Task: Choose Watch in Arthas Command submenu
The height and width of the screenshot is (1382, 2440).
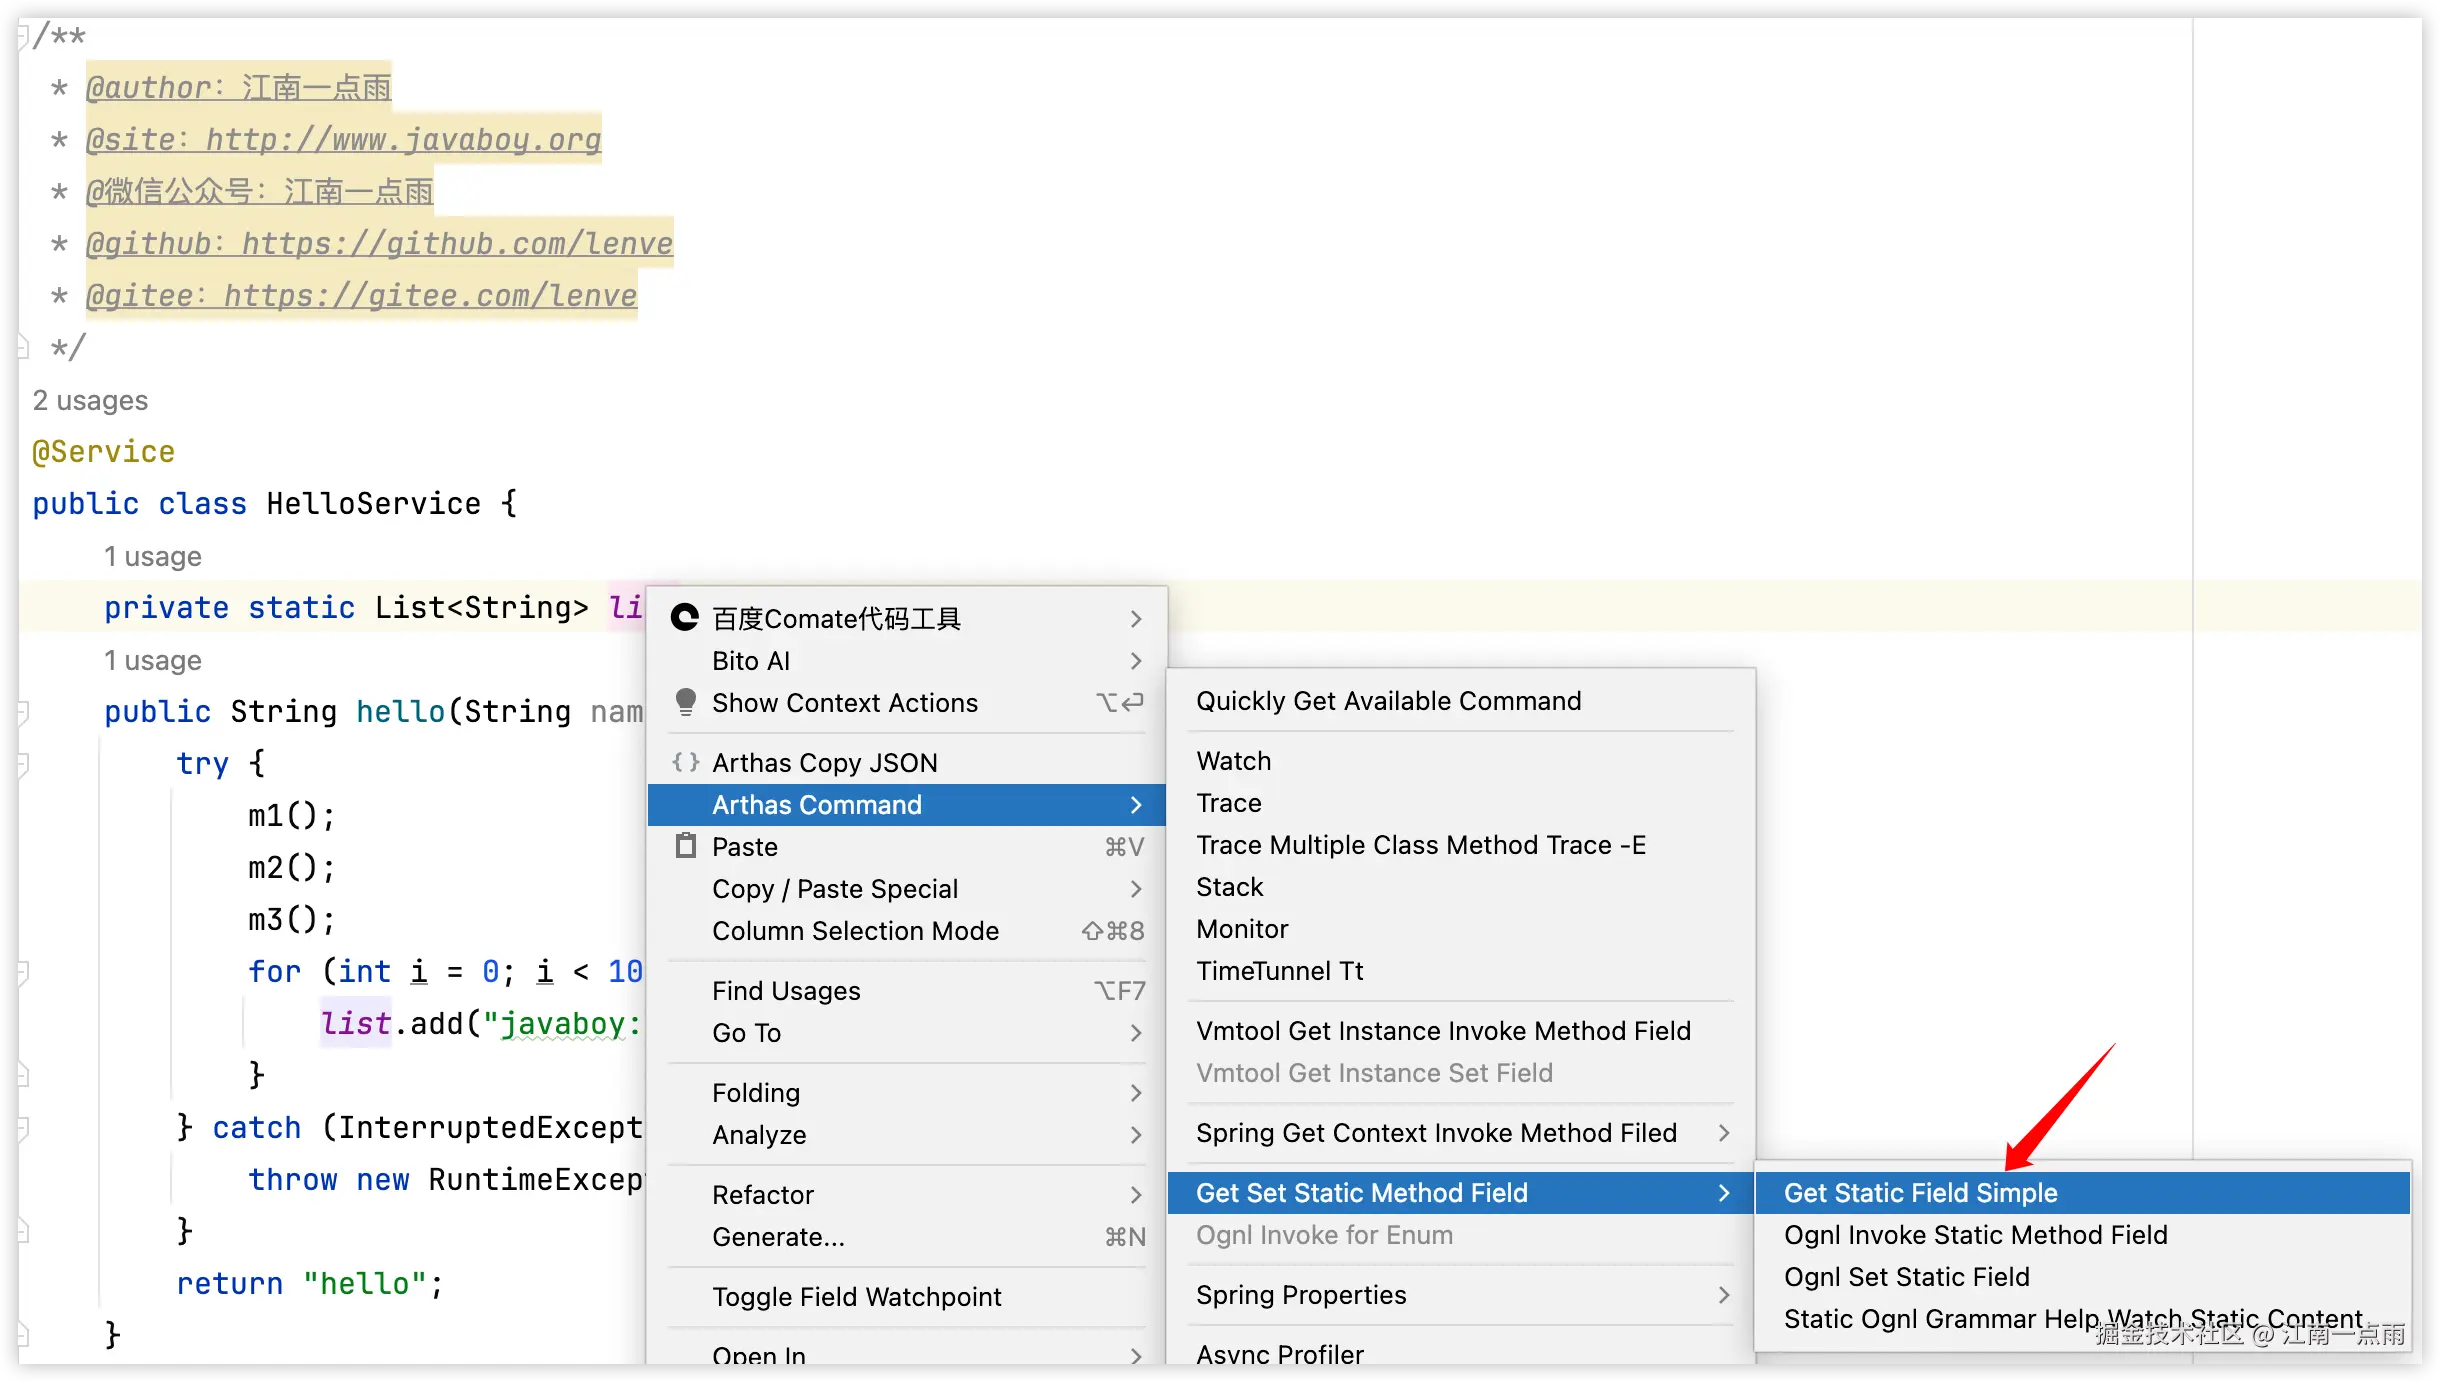Action: click(x=1233, y=761)
